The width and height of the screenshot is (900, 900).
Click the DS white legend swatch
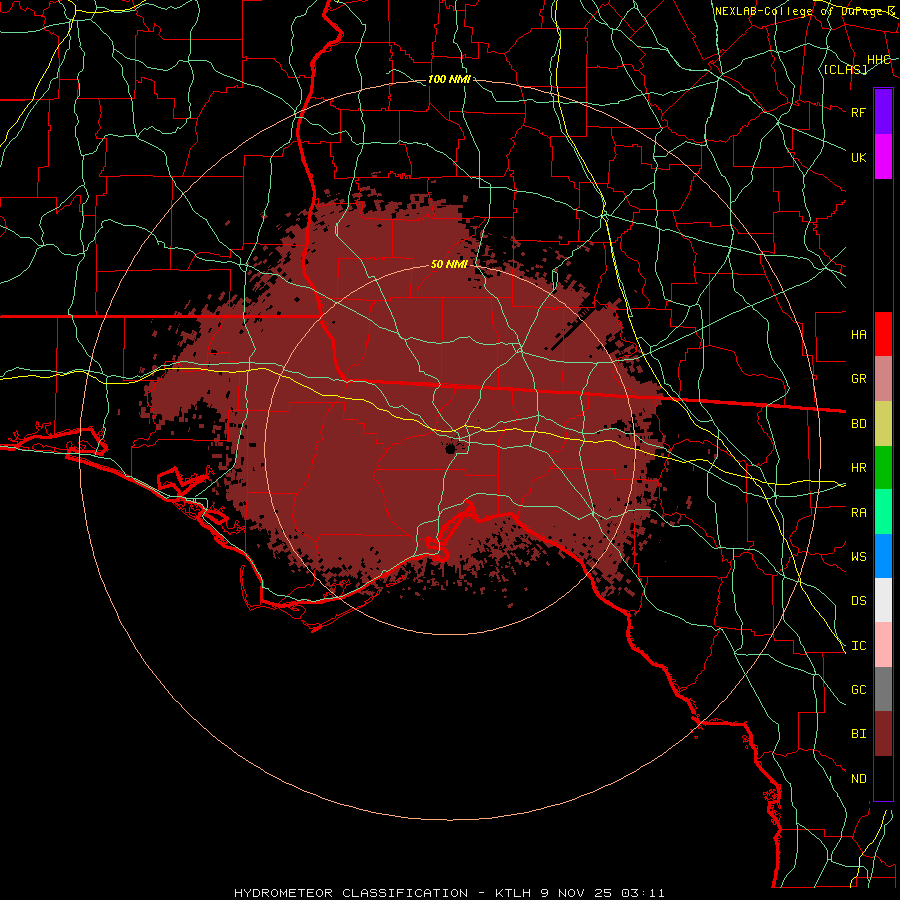[883, 600]
